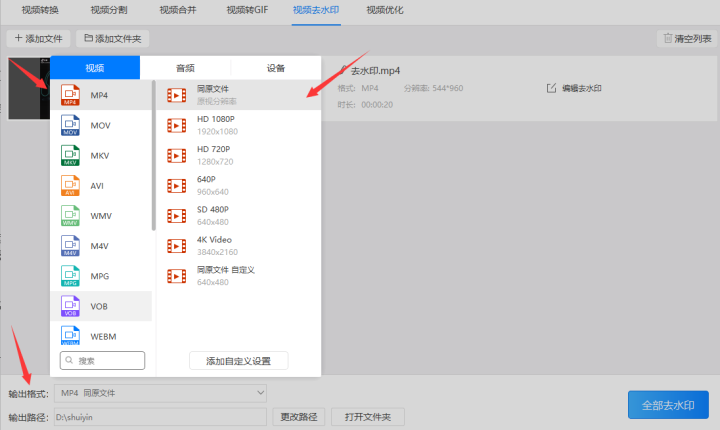This screenshot has width=720, height=430.
Task: Open the 编辑去水印 link
Action: (x=582, y=88)
